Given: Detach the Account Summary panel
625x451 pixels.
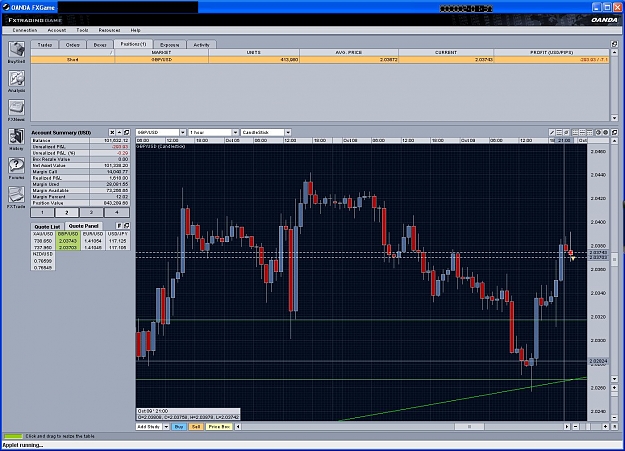Looking at the screenshot, I should click(126, 132).
